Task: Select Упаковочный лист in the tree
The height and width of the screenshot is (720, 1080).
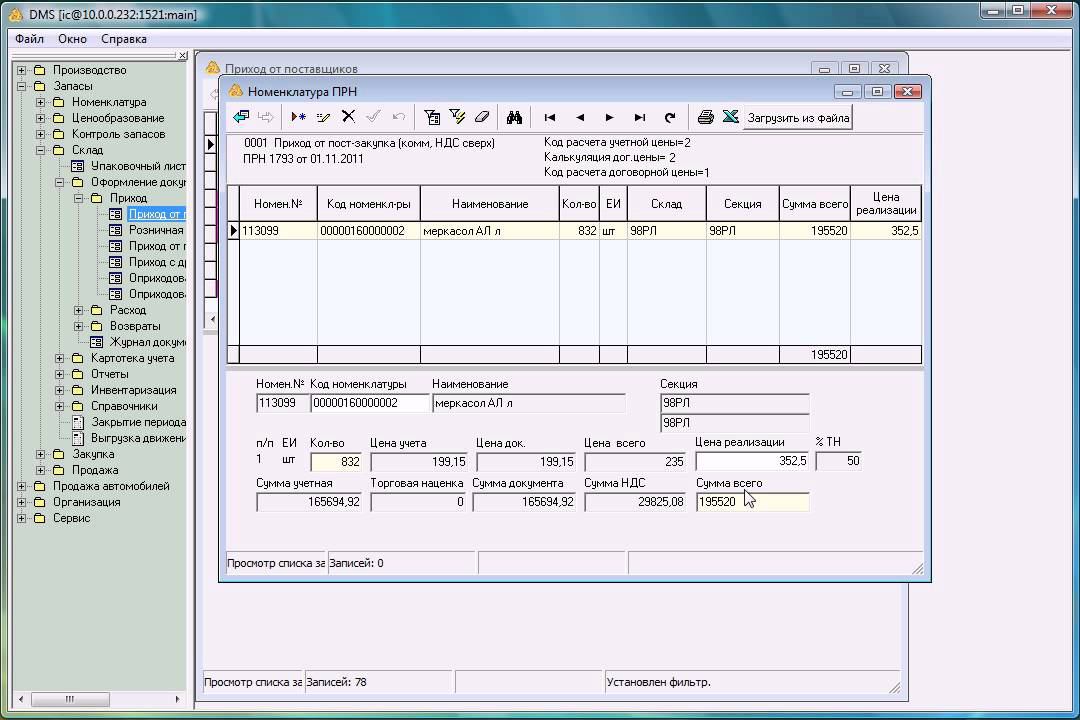Action: [x=138, y=166]
